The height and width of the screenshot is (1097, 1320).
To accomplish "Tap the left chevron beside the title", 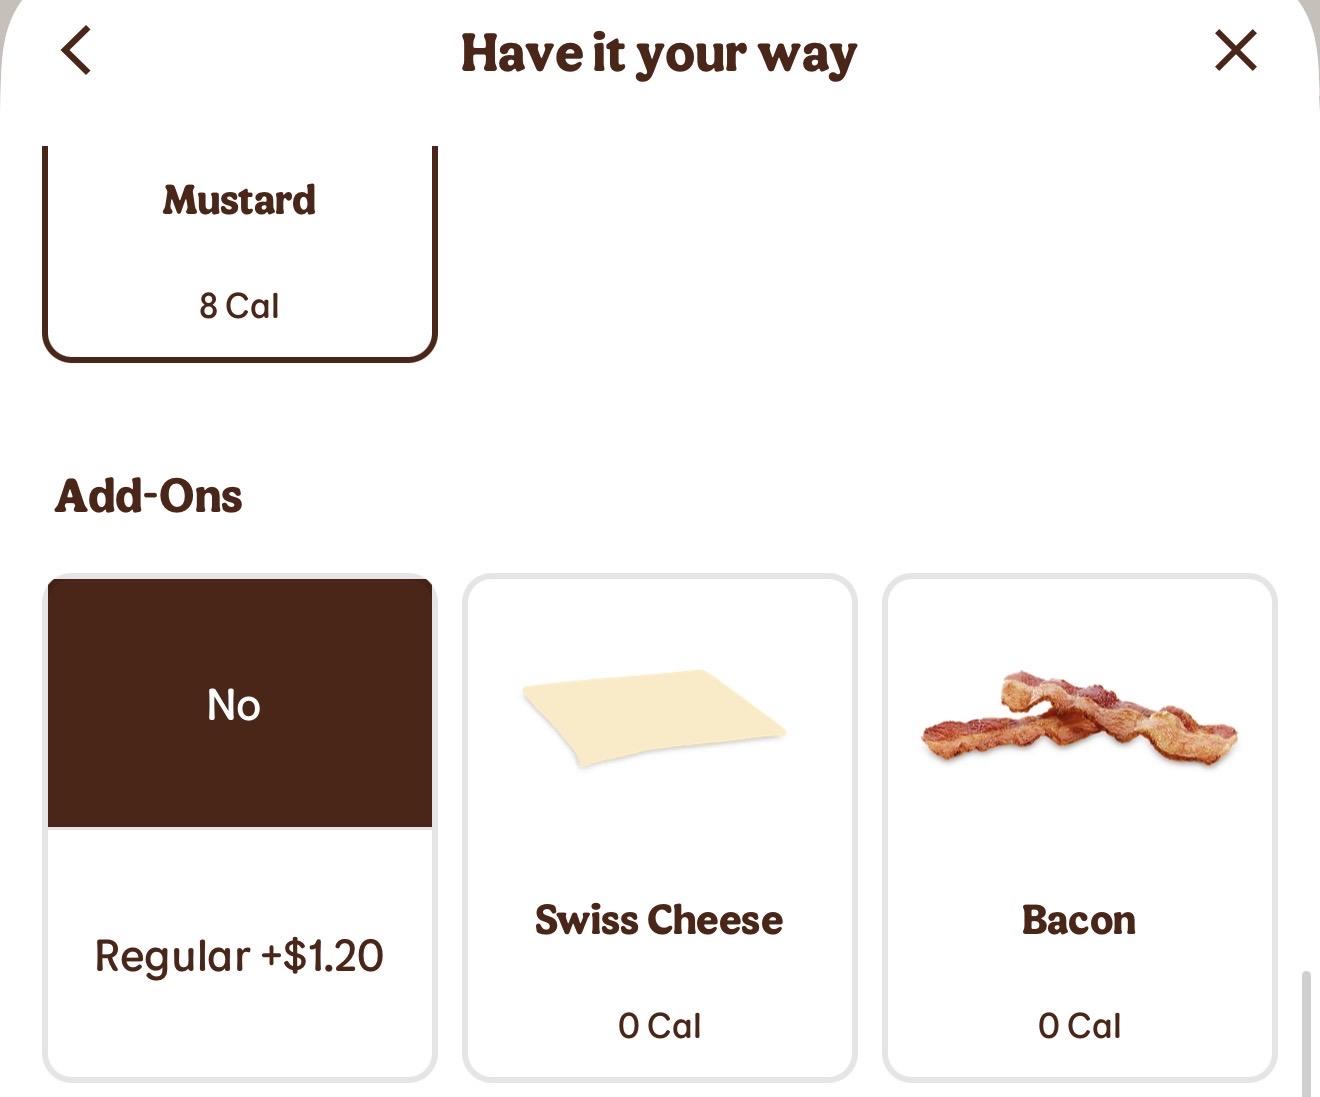I will [x=75, y=50].
